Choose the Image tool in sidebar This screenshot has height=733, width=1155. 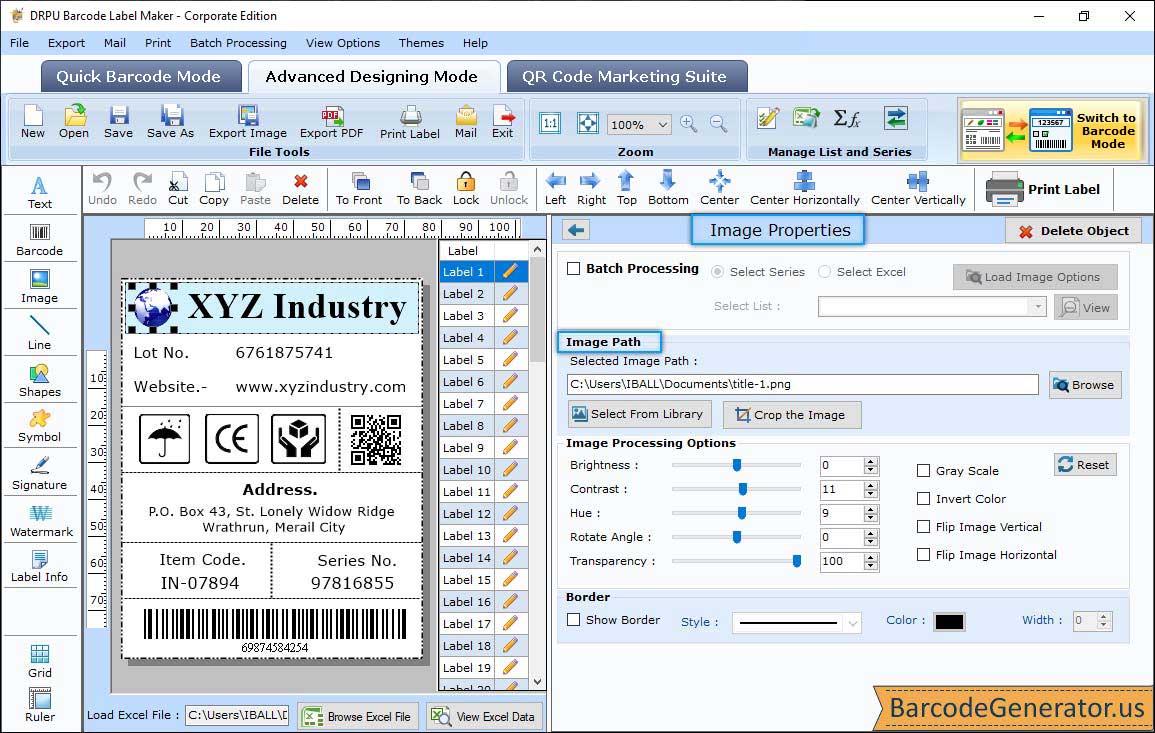[x=40, y=287]
